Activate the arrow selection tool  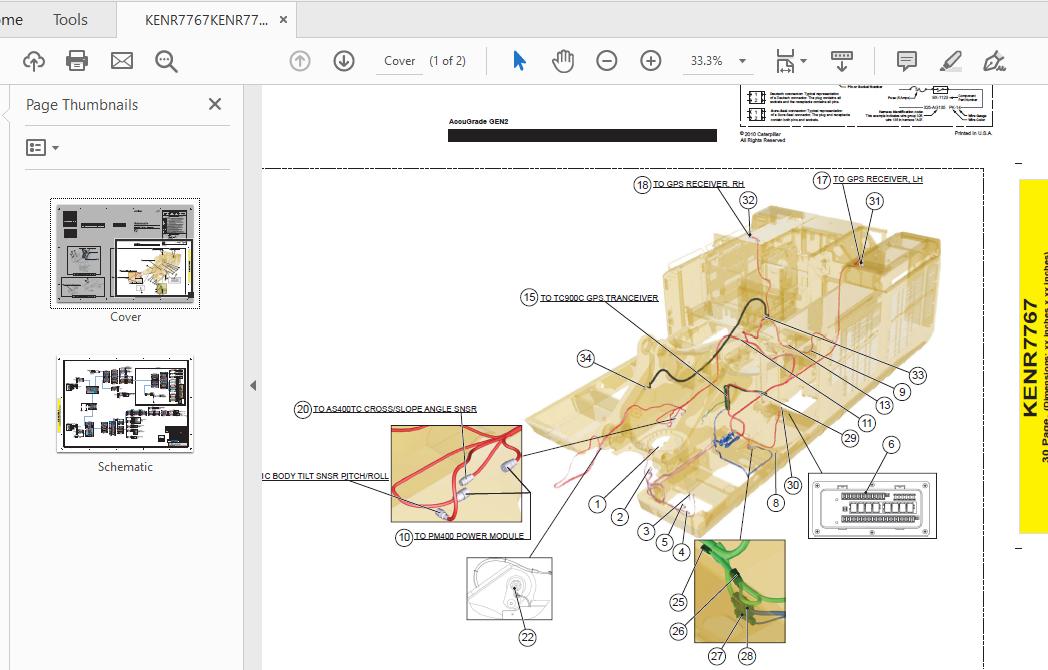tap(519, 61)
